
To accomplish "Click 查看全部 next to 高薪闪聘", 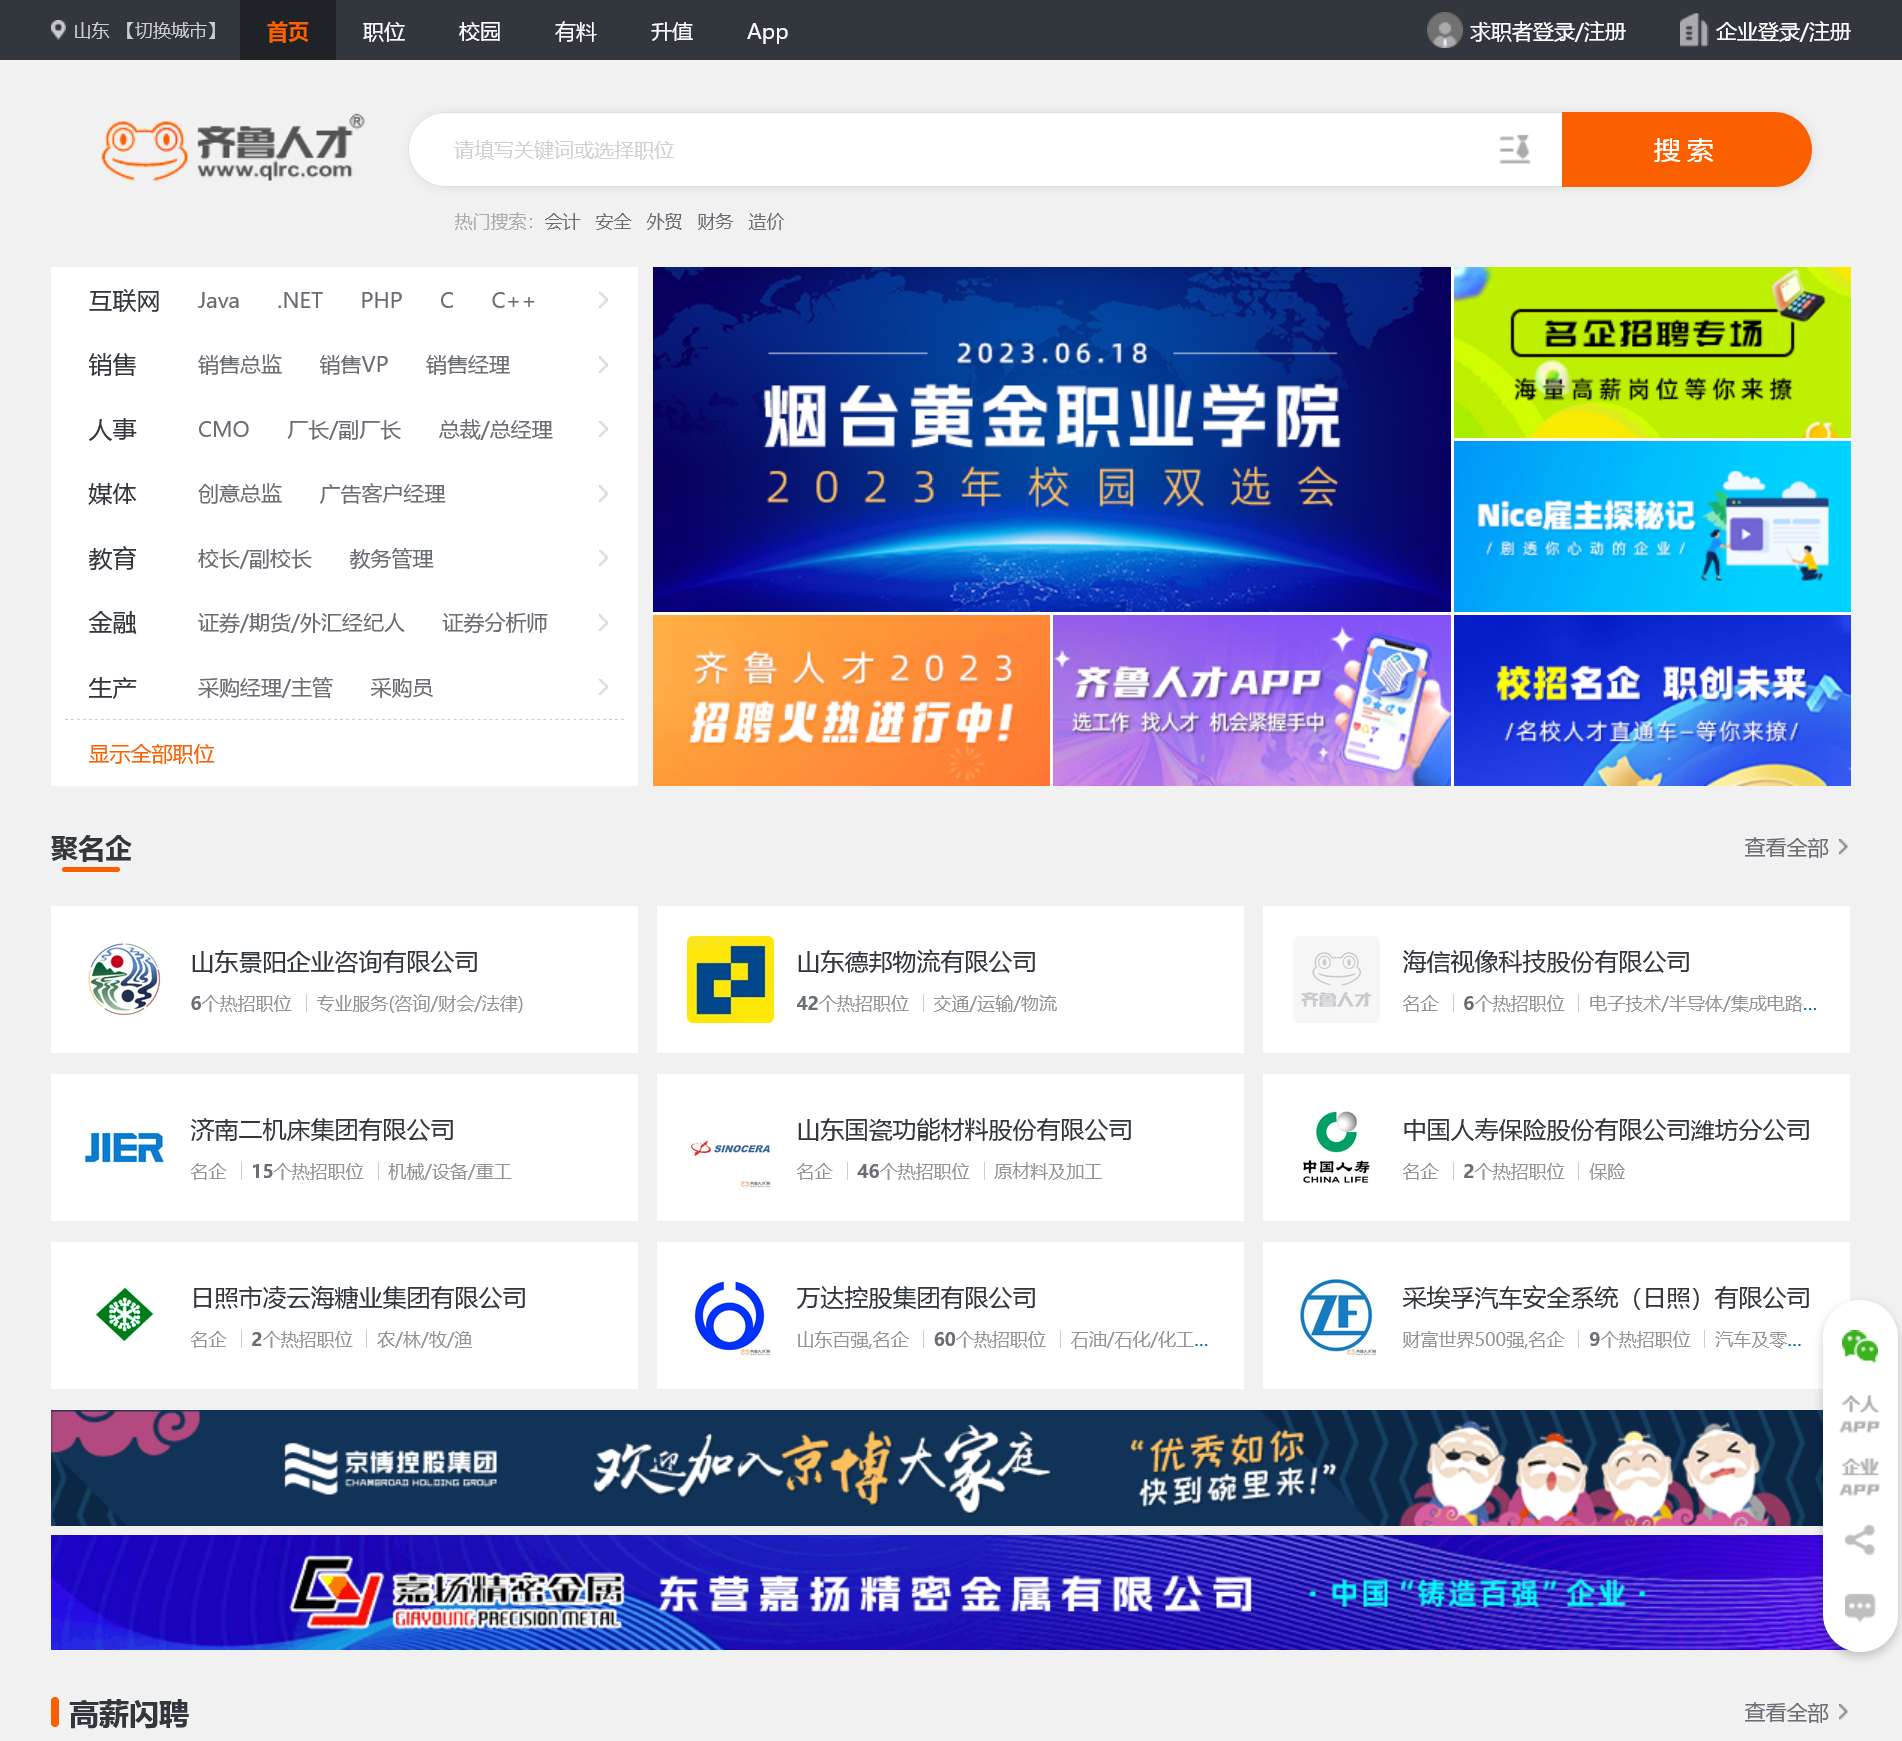I will [x=1795, y=1713].
